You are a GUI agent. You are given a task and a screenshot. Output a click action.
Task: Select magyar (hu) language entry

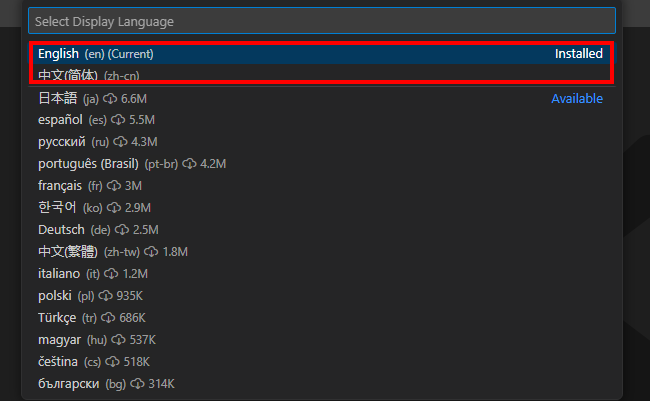[59, 340]
